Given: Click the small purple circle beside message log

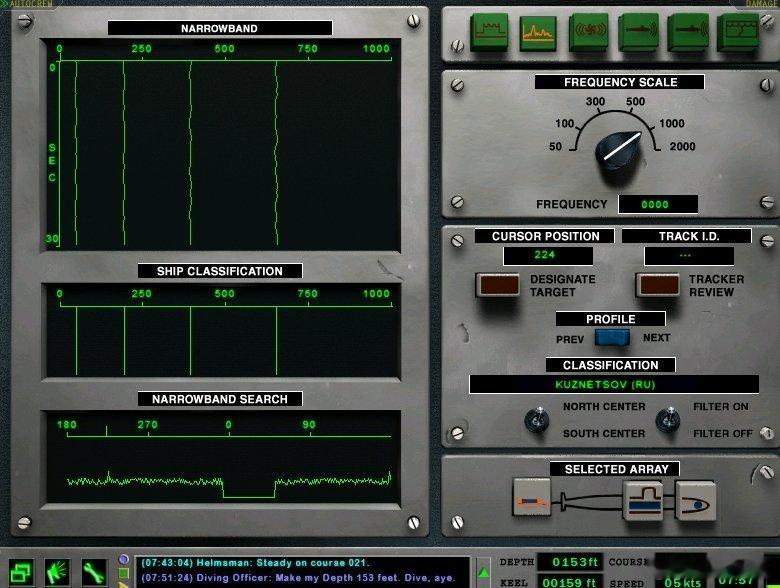Looking at the screenshot, I should tap(124, 560).
